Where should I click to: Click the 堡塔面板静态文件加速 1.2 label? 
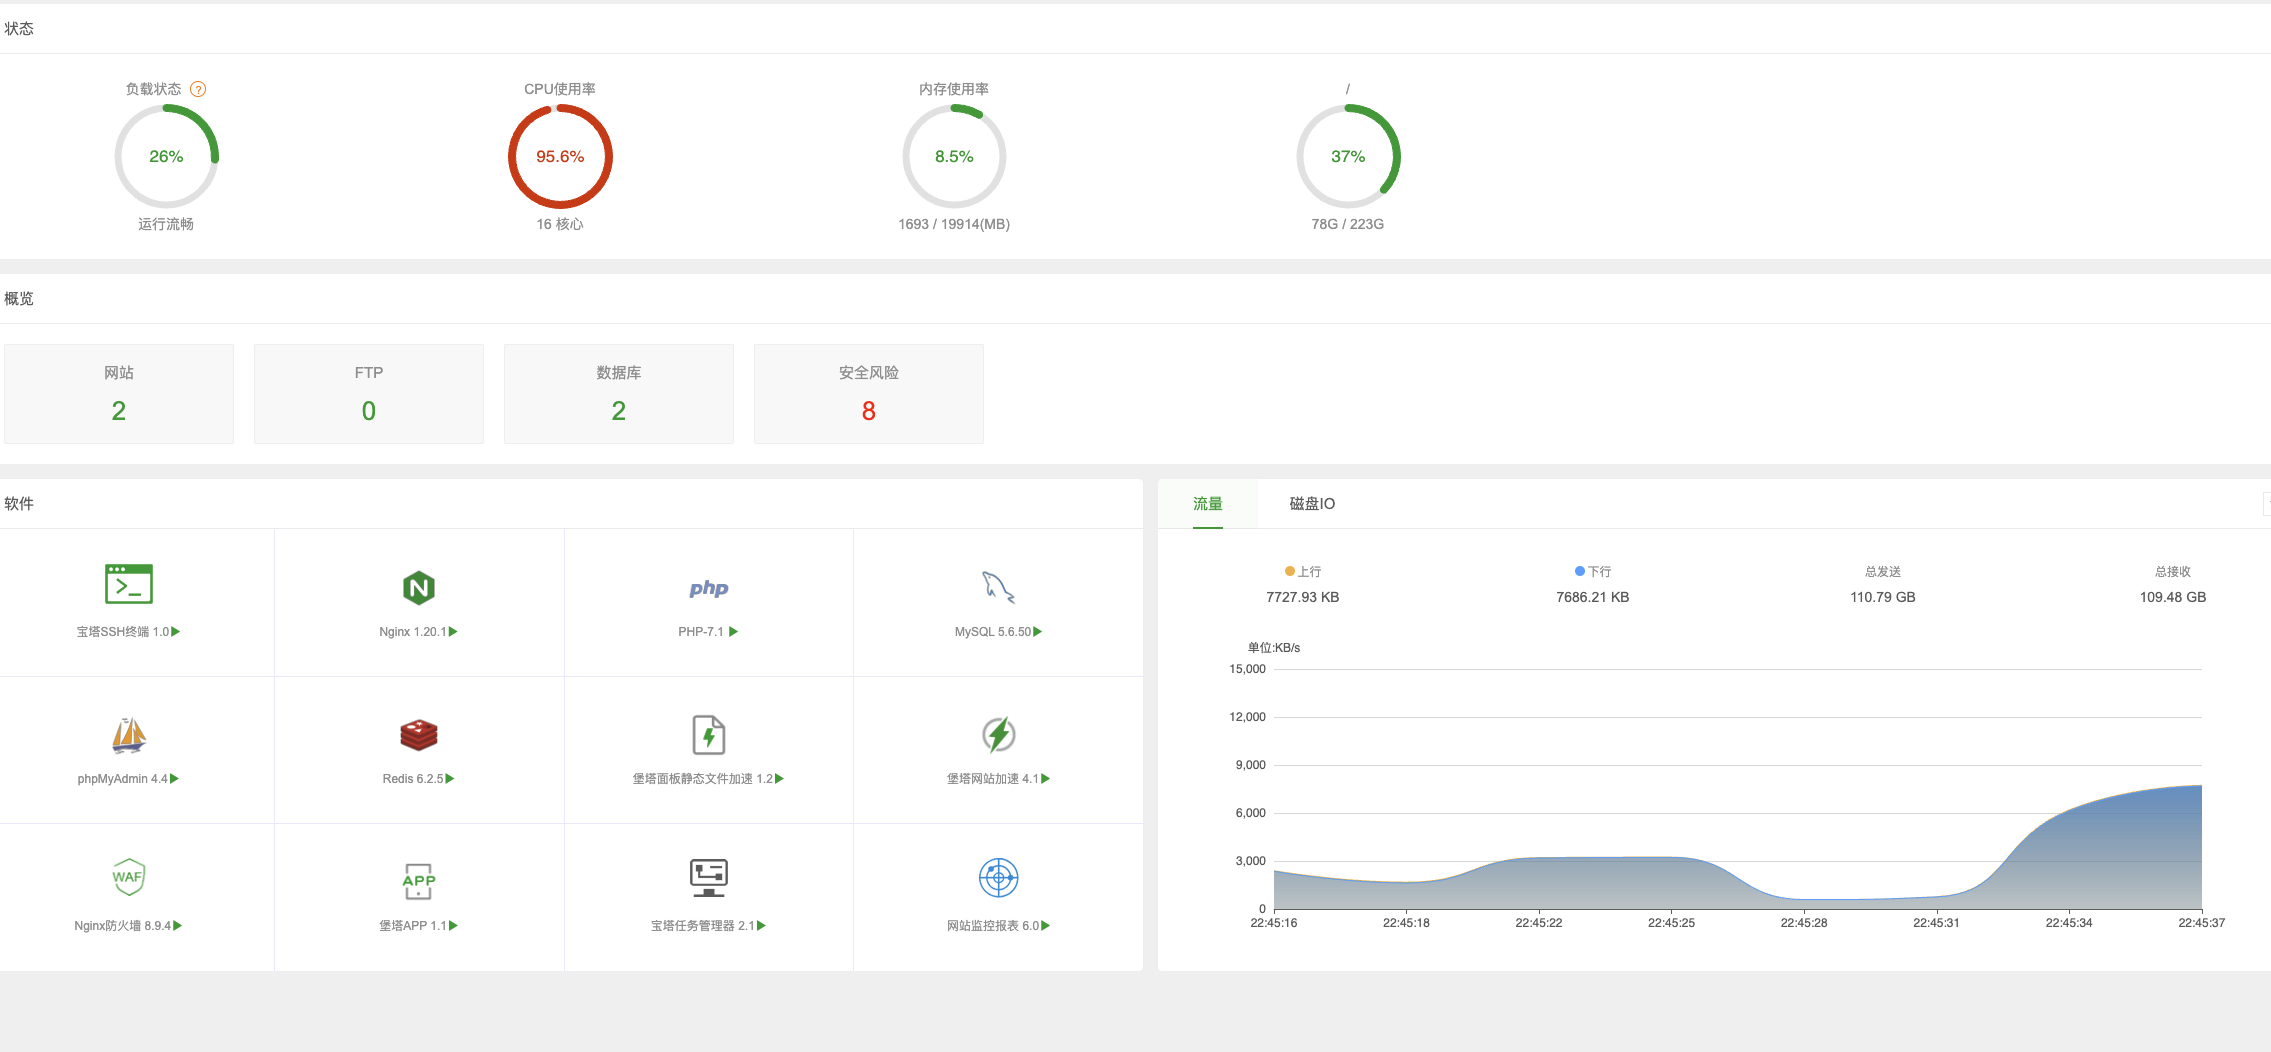[702, 779]
